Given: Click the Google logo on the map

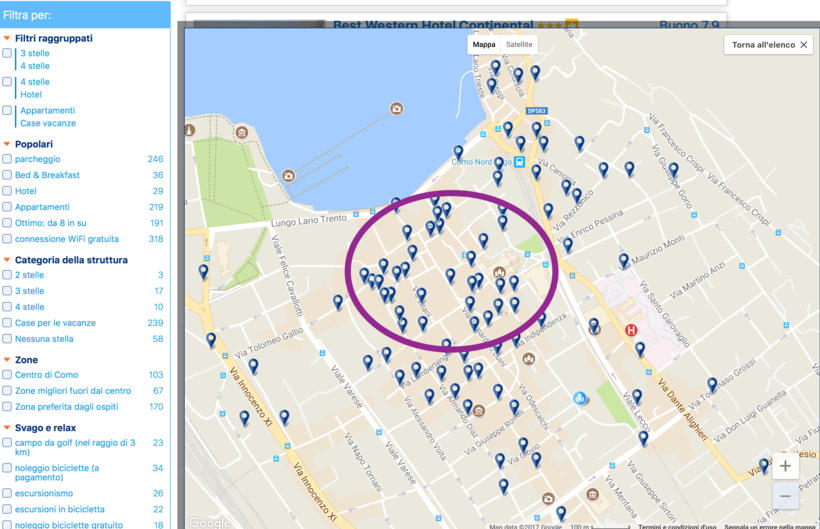Looking at the screenshot, I should (209, 522).
